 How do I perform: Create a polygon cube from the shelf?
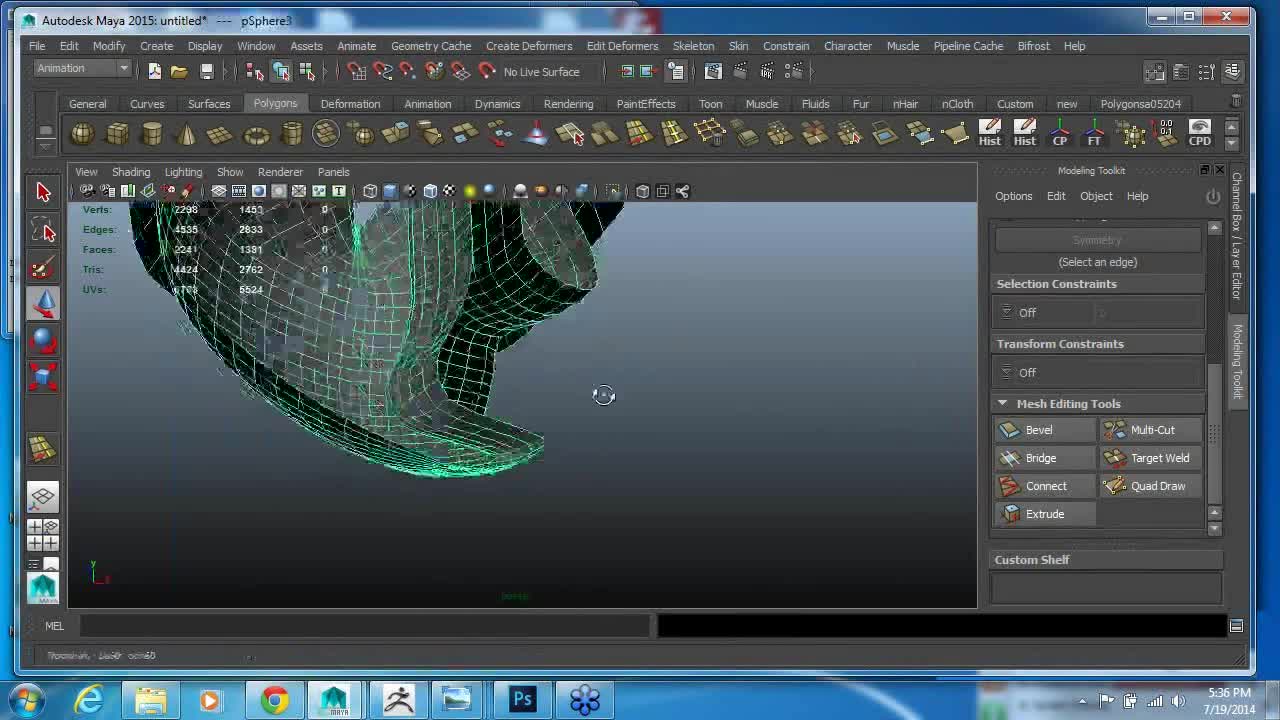click(117, 134)
